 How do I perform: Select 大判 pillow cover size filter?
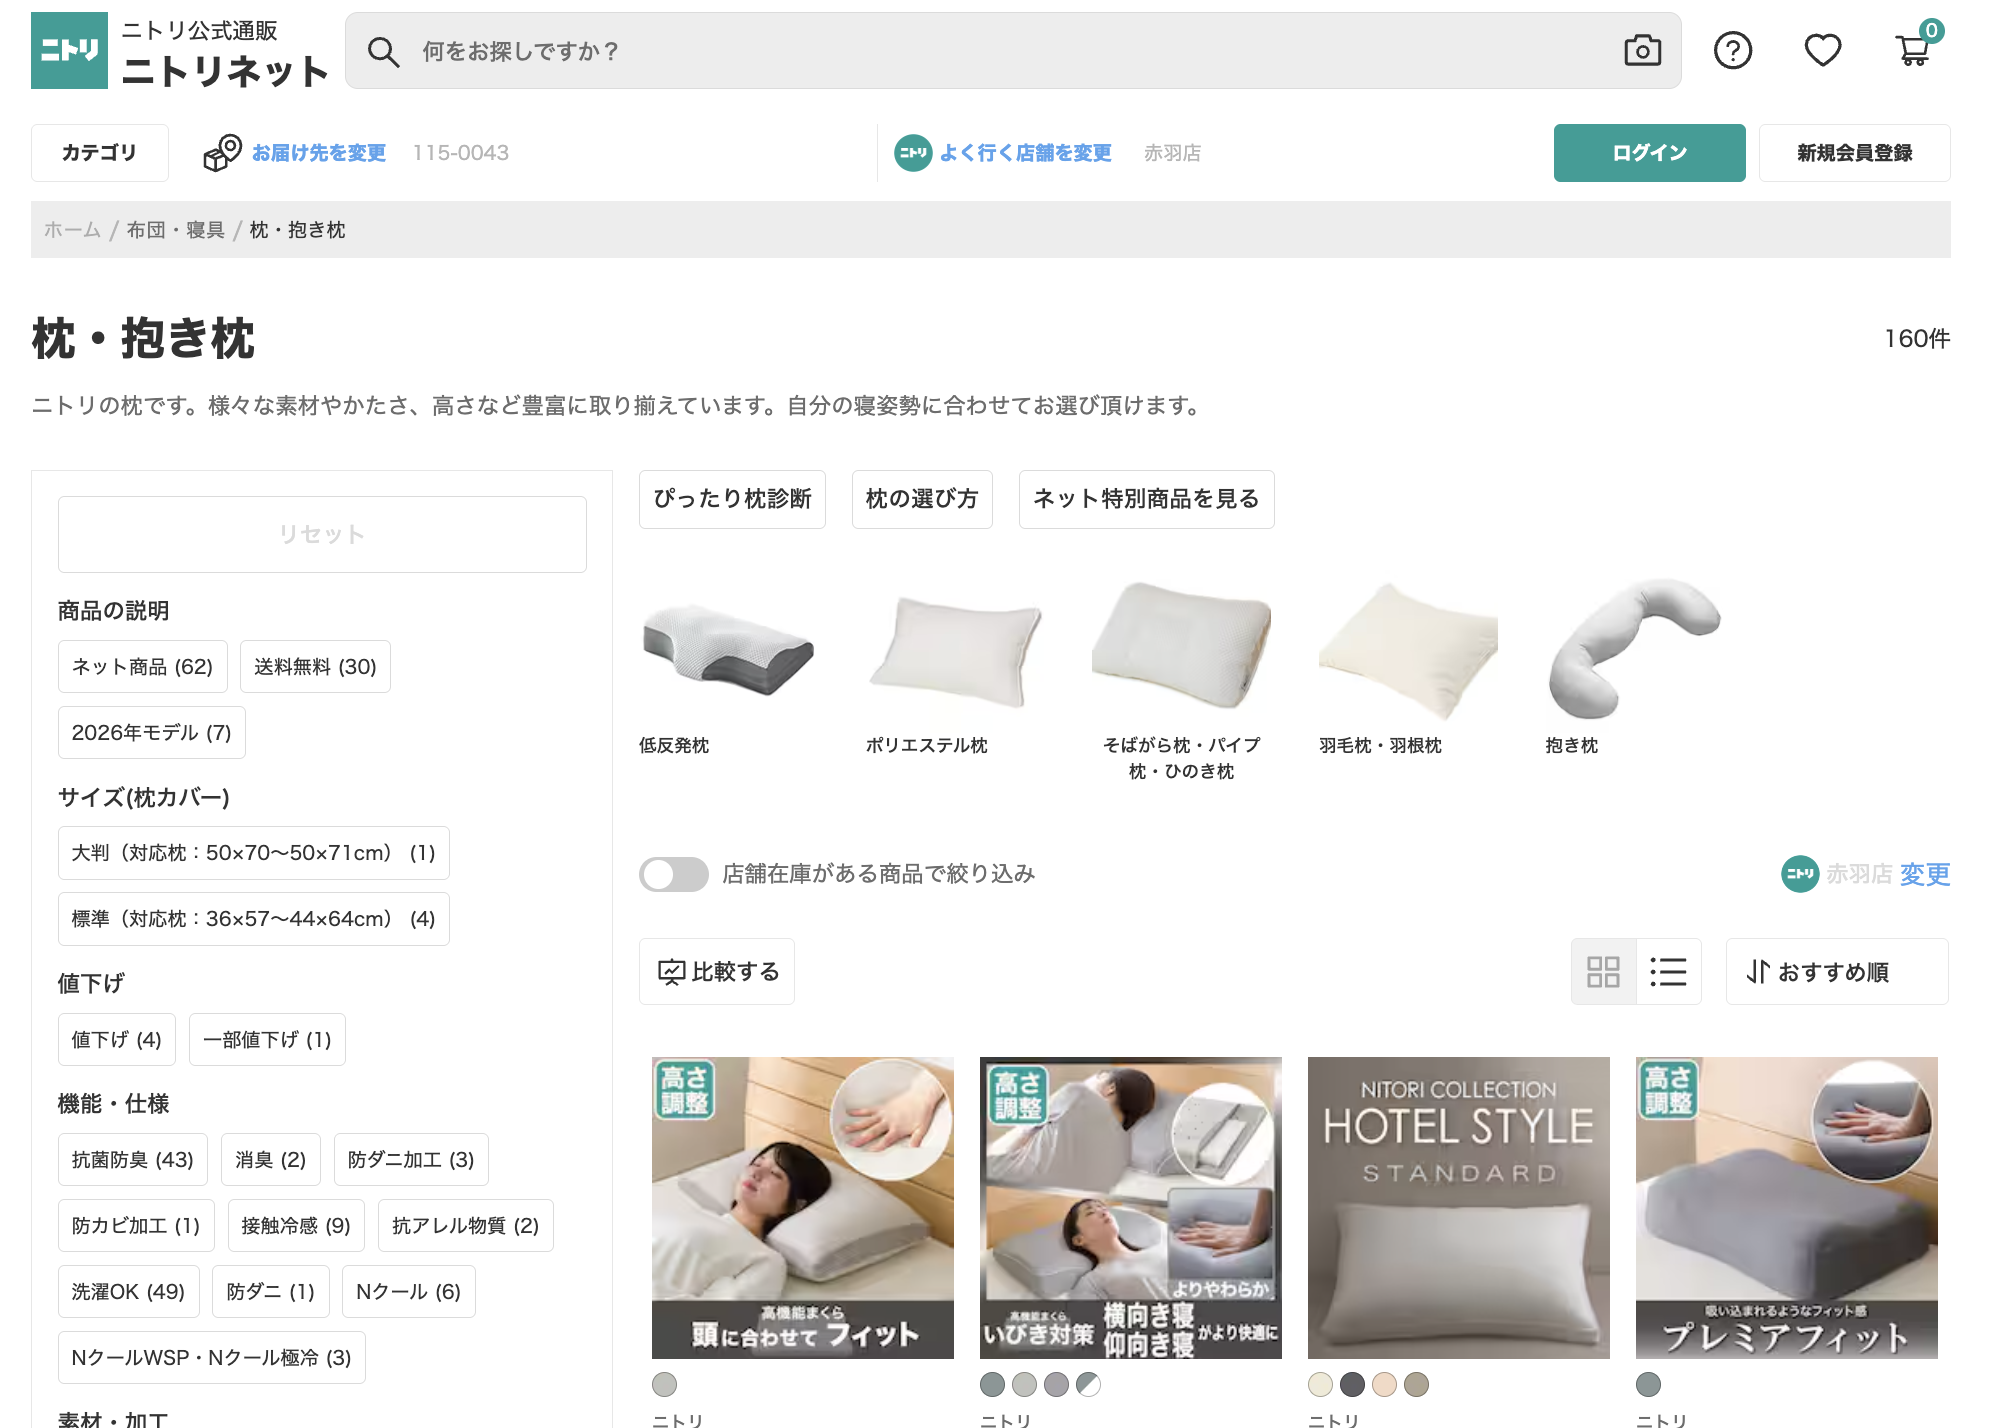tap(253, 853)
